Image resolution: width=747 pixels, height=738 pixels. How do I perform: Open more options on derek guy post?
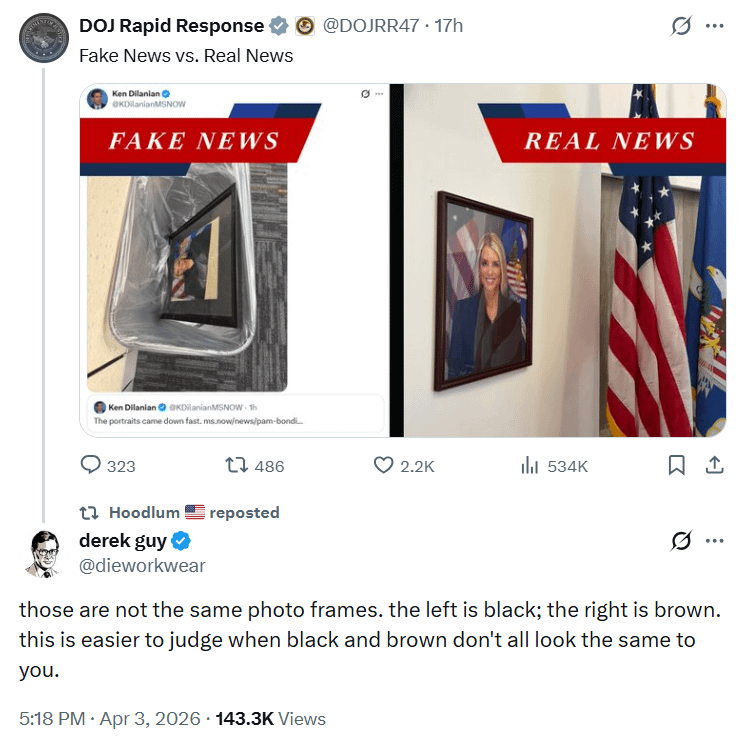click(x=714, y=541)
